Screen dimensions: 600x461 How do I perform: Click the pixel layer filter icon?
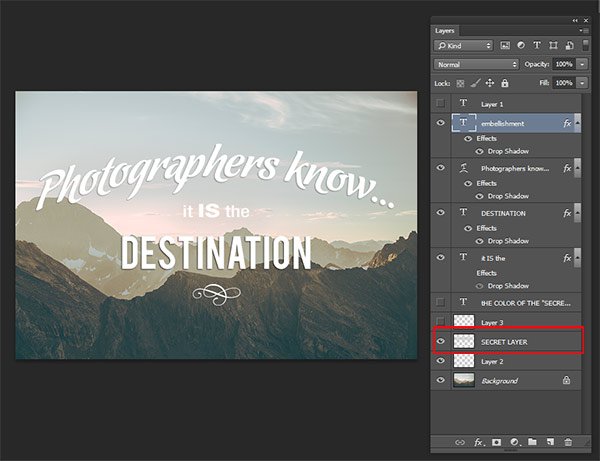pos(506,46)
